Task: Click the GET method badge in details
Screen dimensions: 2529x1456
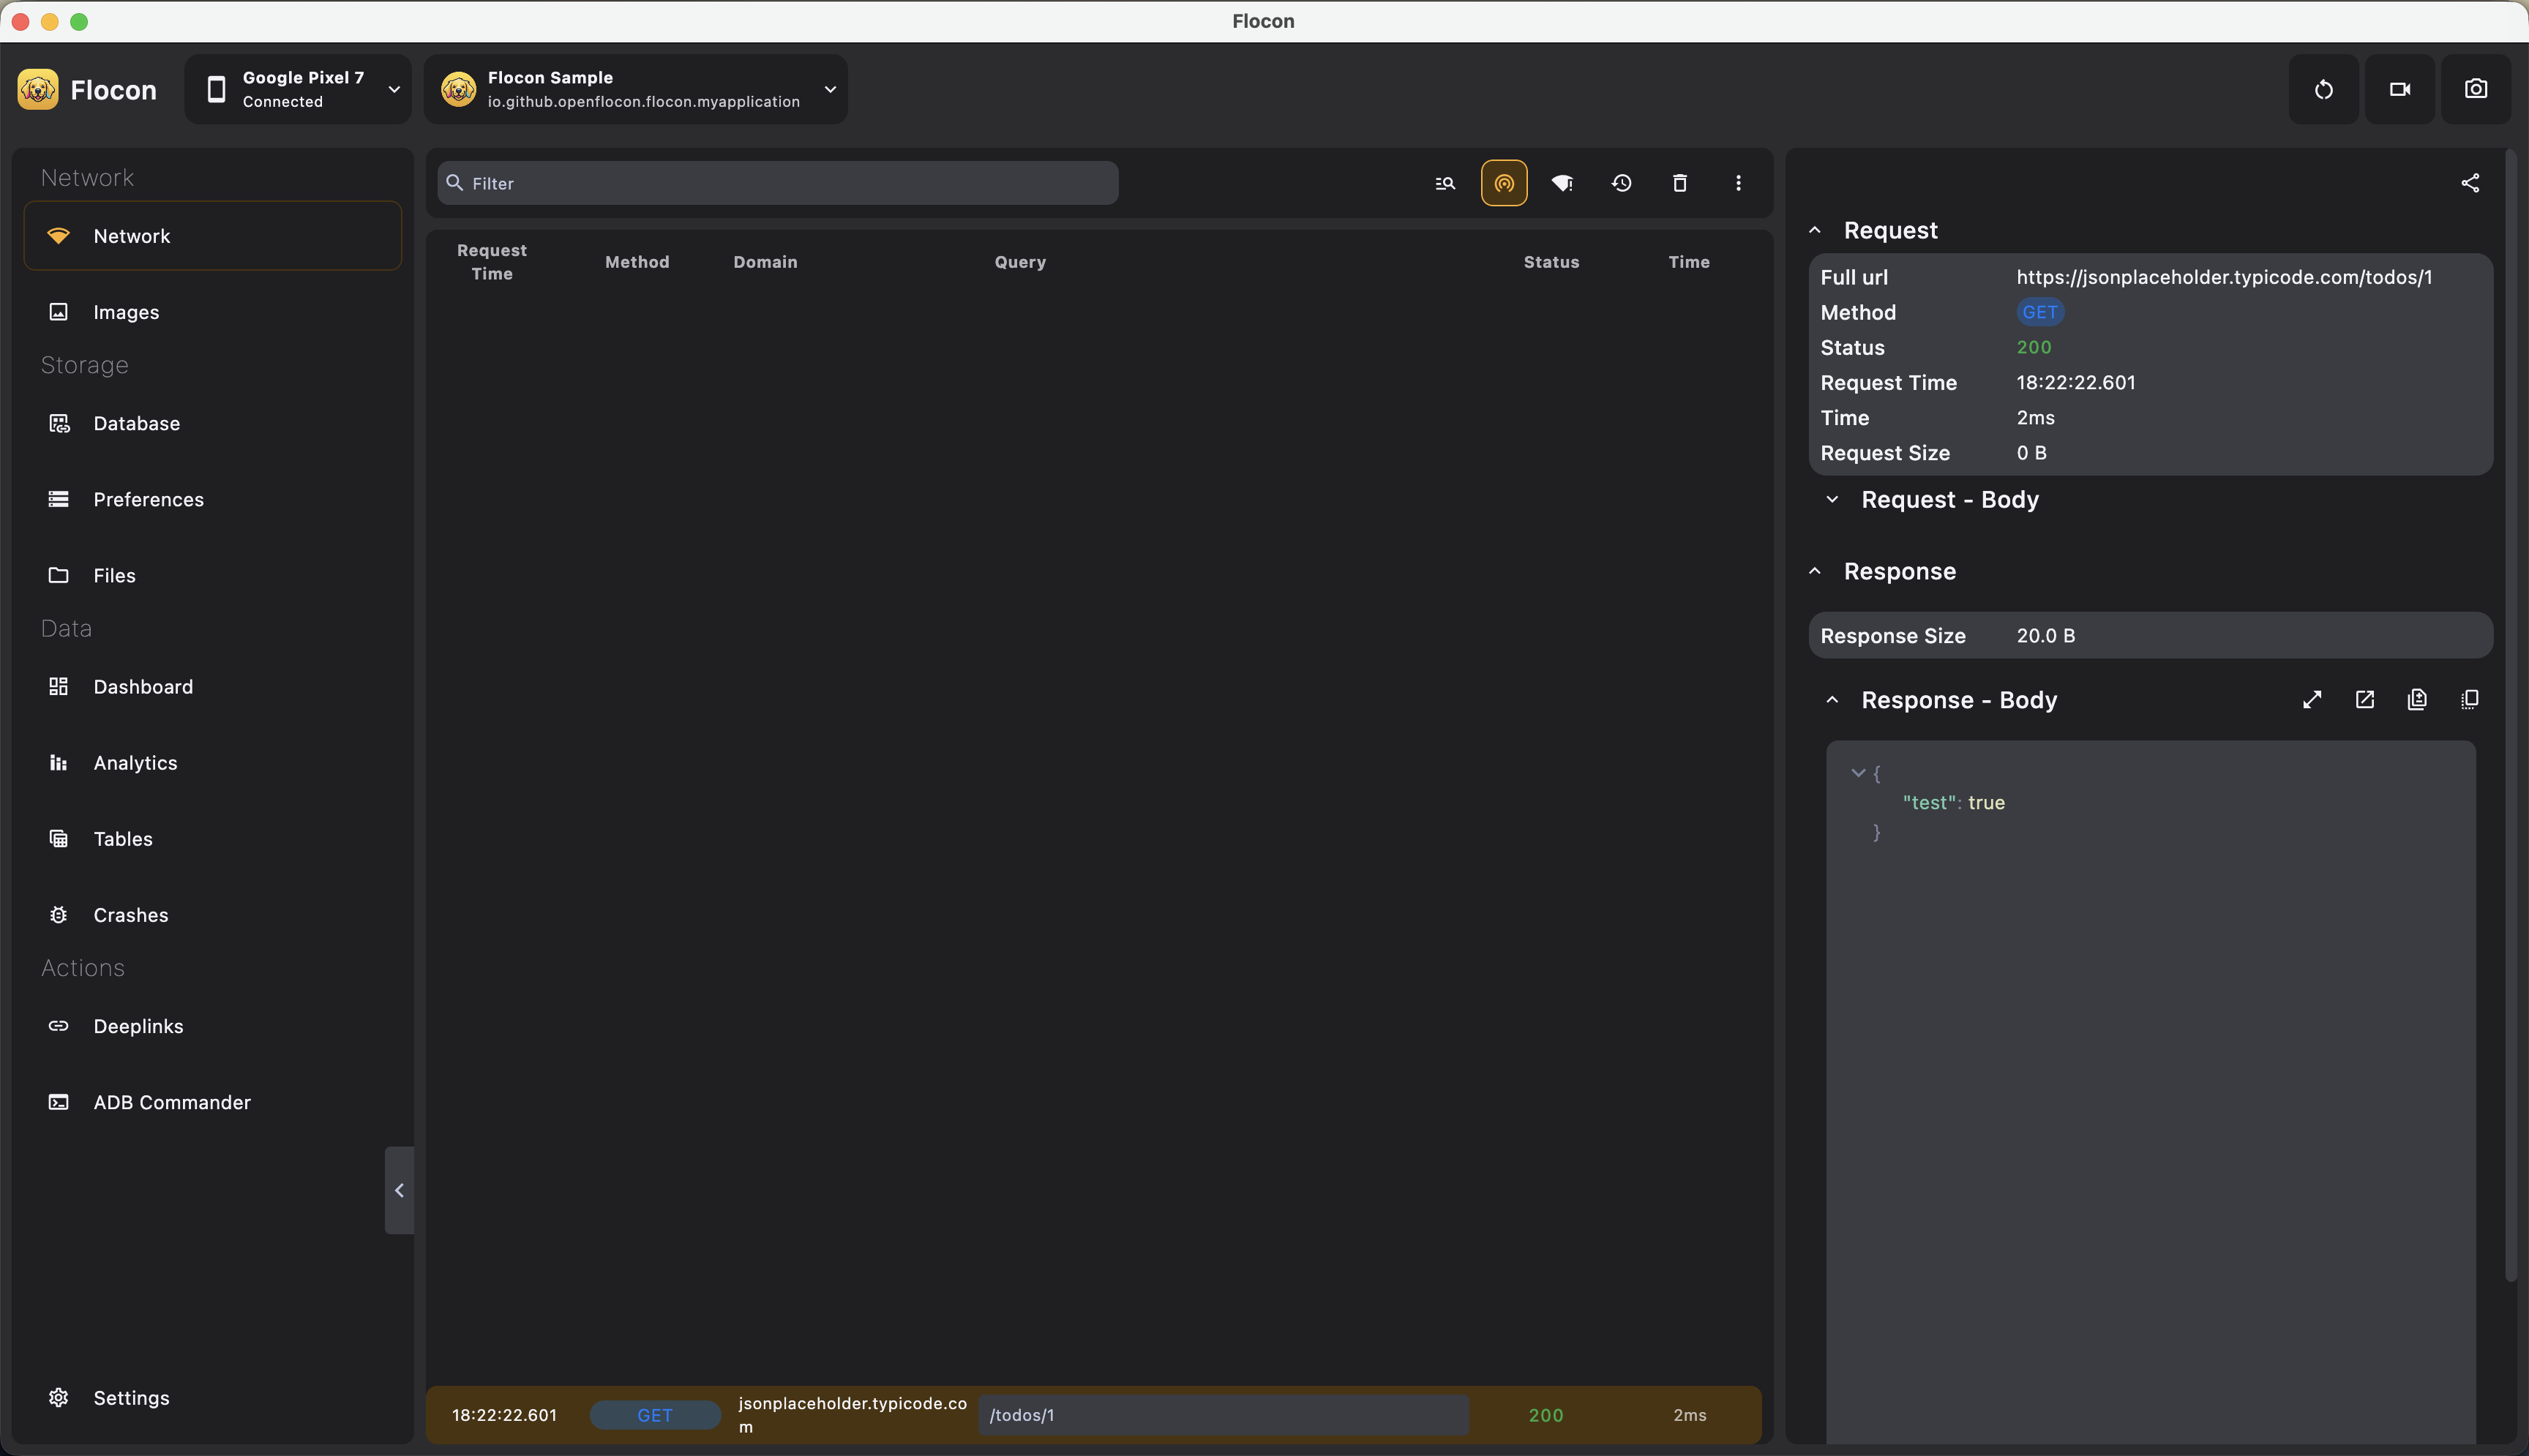Action: tap(2040, 312)
